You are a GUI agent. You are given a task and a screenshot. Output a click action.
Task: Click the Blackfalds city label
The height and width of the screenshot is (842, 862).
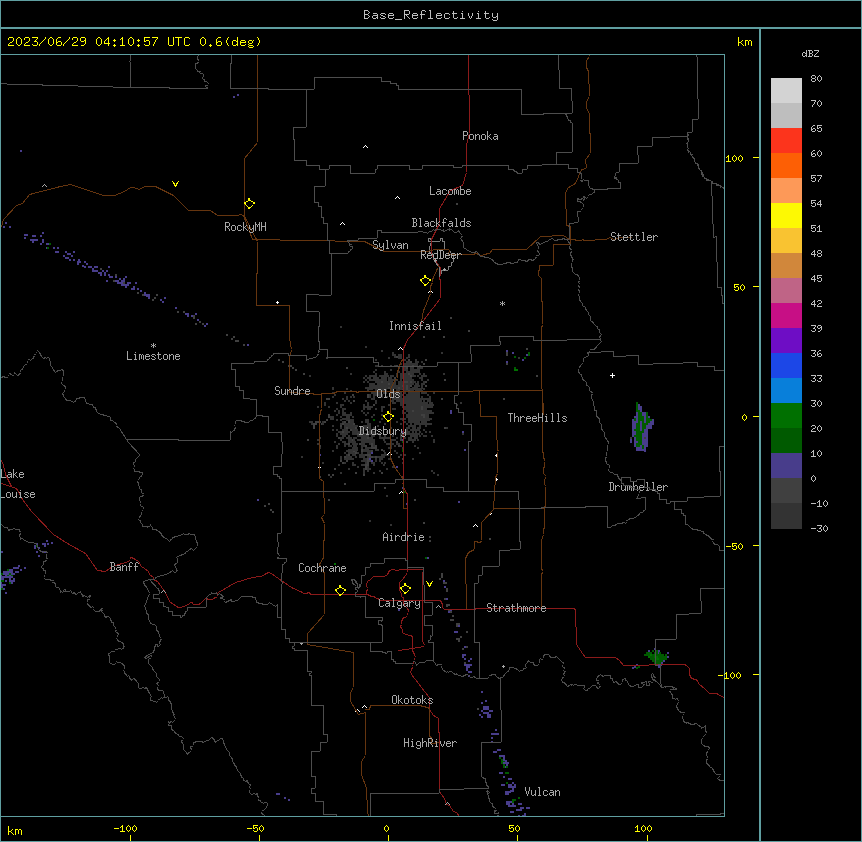point(441,223)
